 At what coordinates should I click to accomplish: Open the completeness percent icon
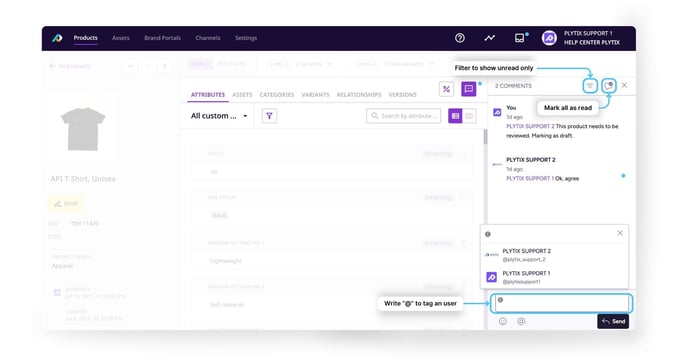point(446,89)
